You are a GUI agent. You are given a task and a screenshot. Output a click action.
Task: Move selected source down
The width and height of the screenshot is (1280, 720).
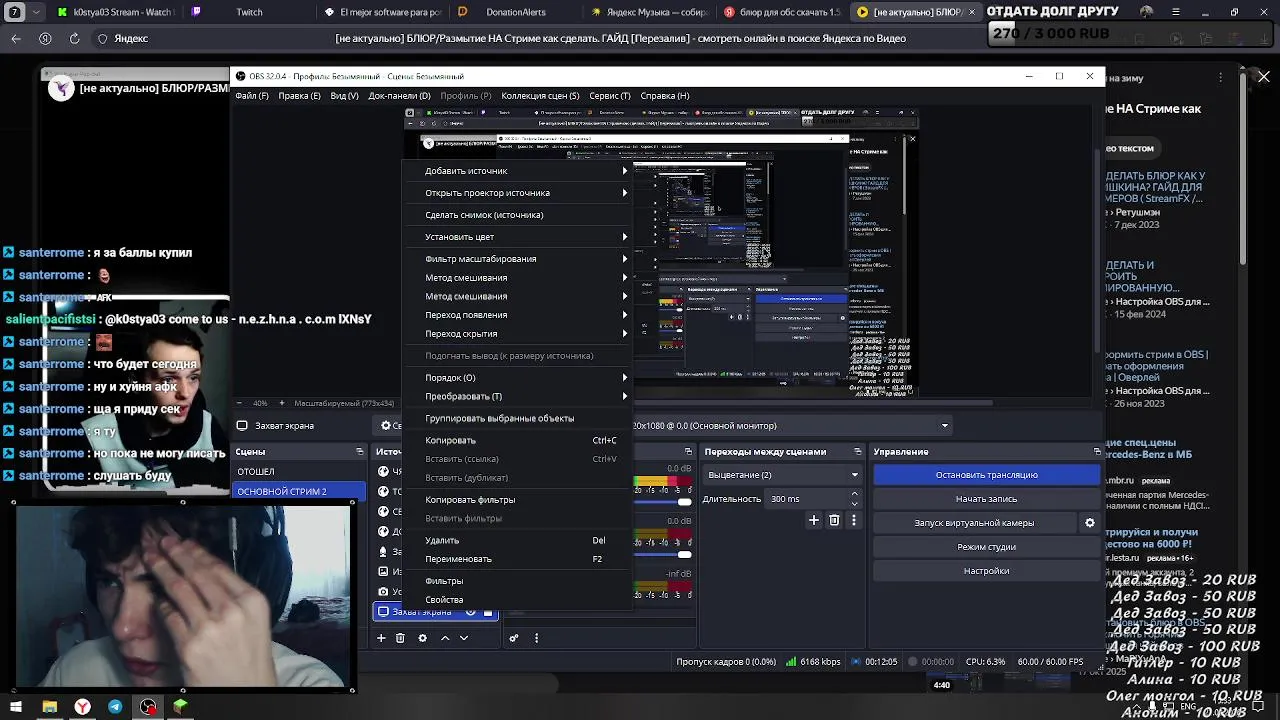[x=464, y=638]
